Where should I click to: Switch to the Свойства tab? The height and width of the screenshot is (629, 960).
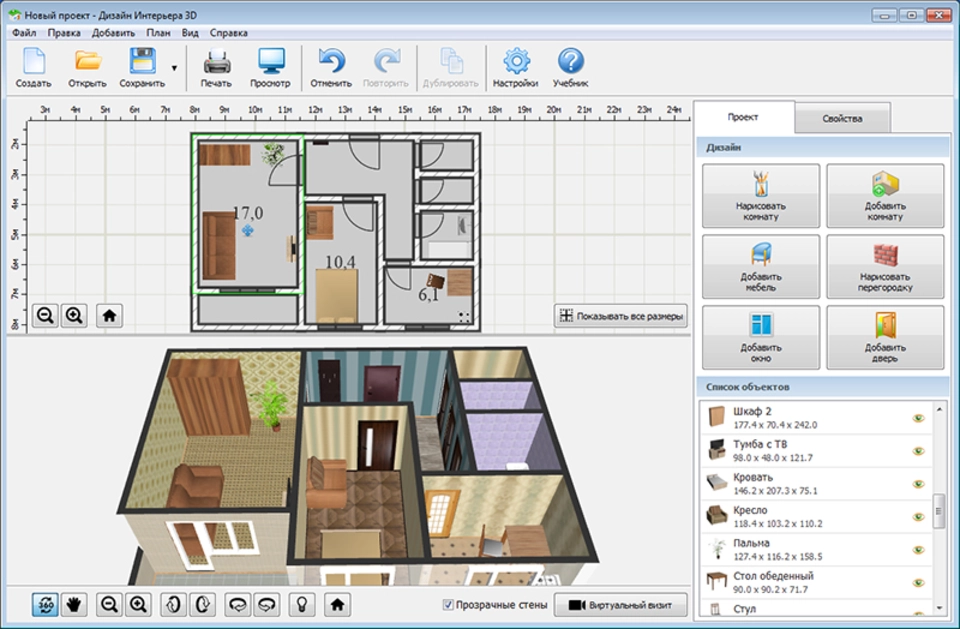point(842,118)
